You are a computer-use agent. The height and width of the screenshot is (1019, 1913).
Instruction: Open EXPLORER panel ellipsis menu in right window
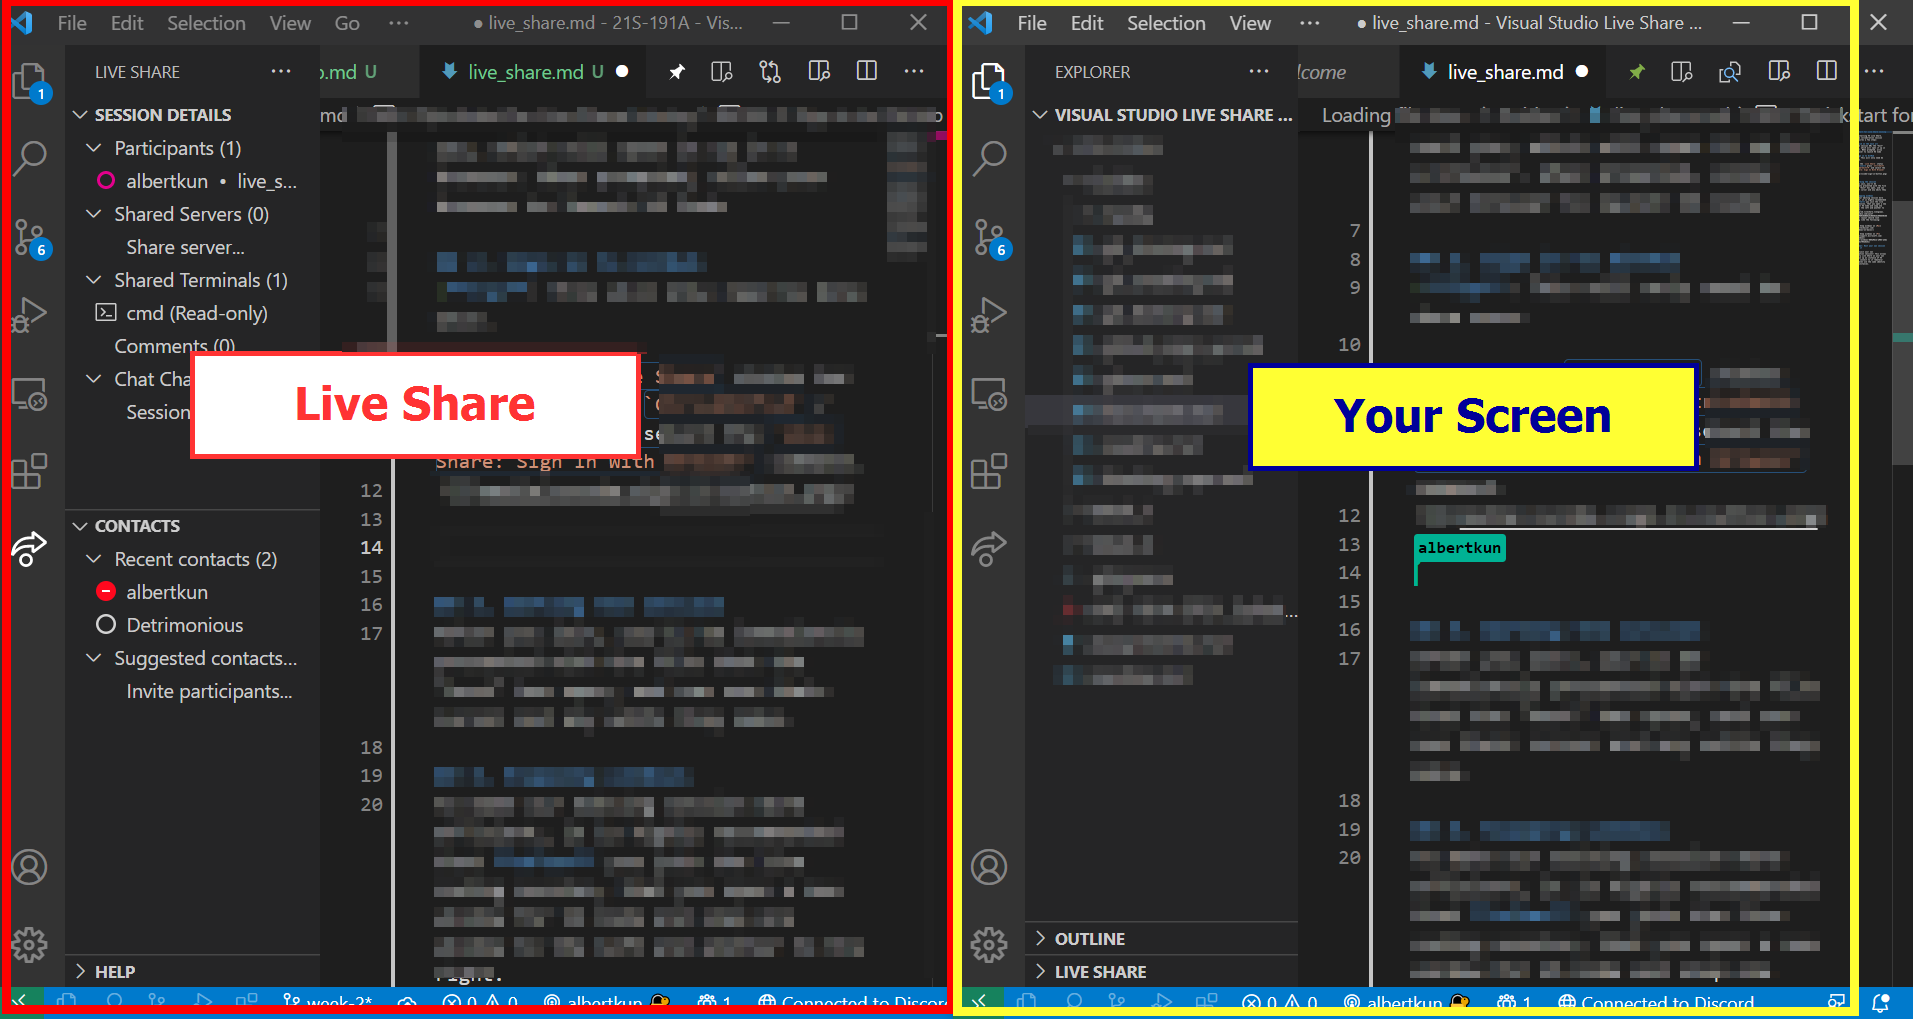1259,71
